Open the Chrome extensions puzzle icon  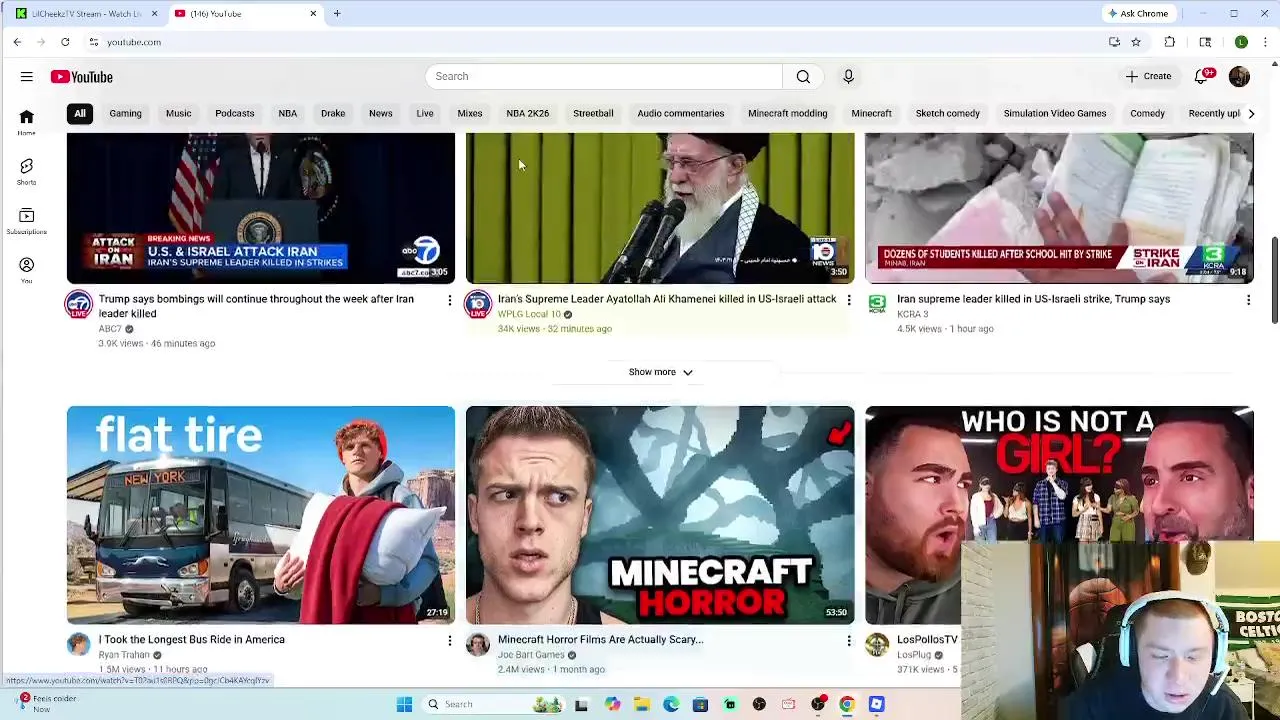1169,42
